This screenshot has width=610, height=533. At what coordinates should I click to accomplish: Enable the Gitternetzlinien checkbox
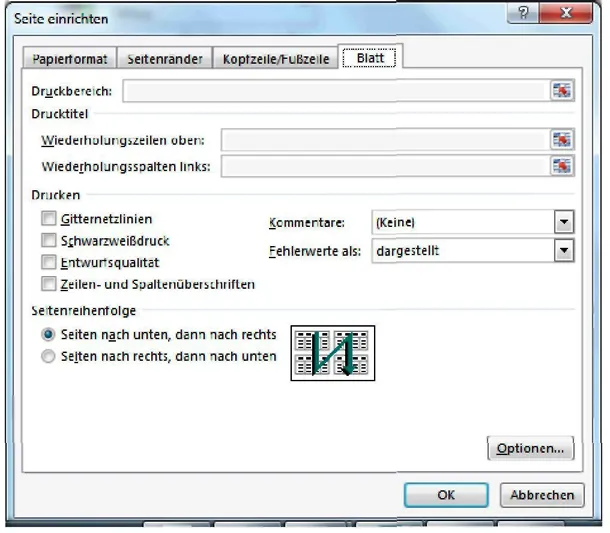pos(48,218)
